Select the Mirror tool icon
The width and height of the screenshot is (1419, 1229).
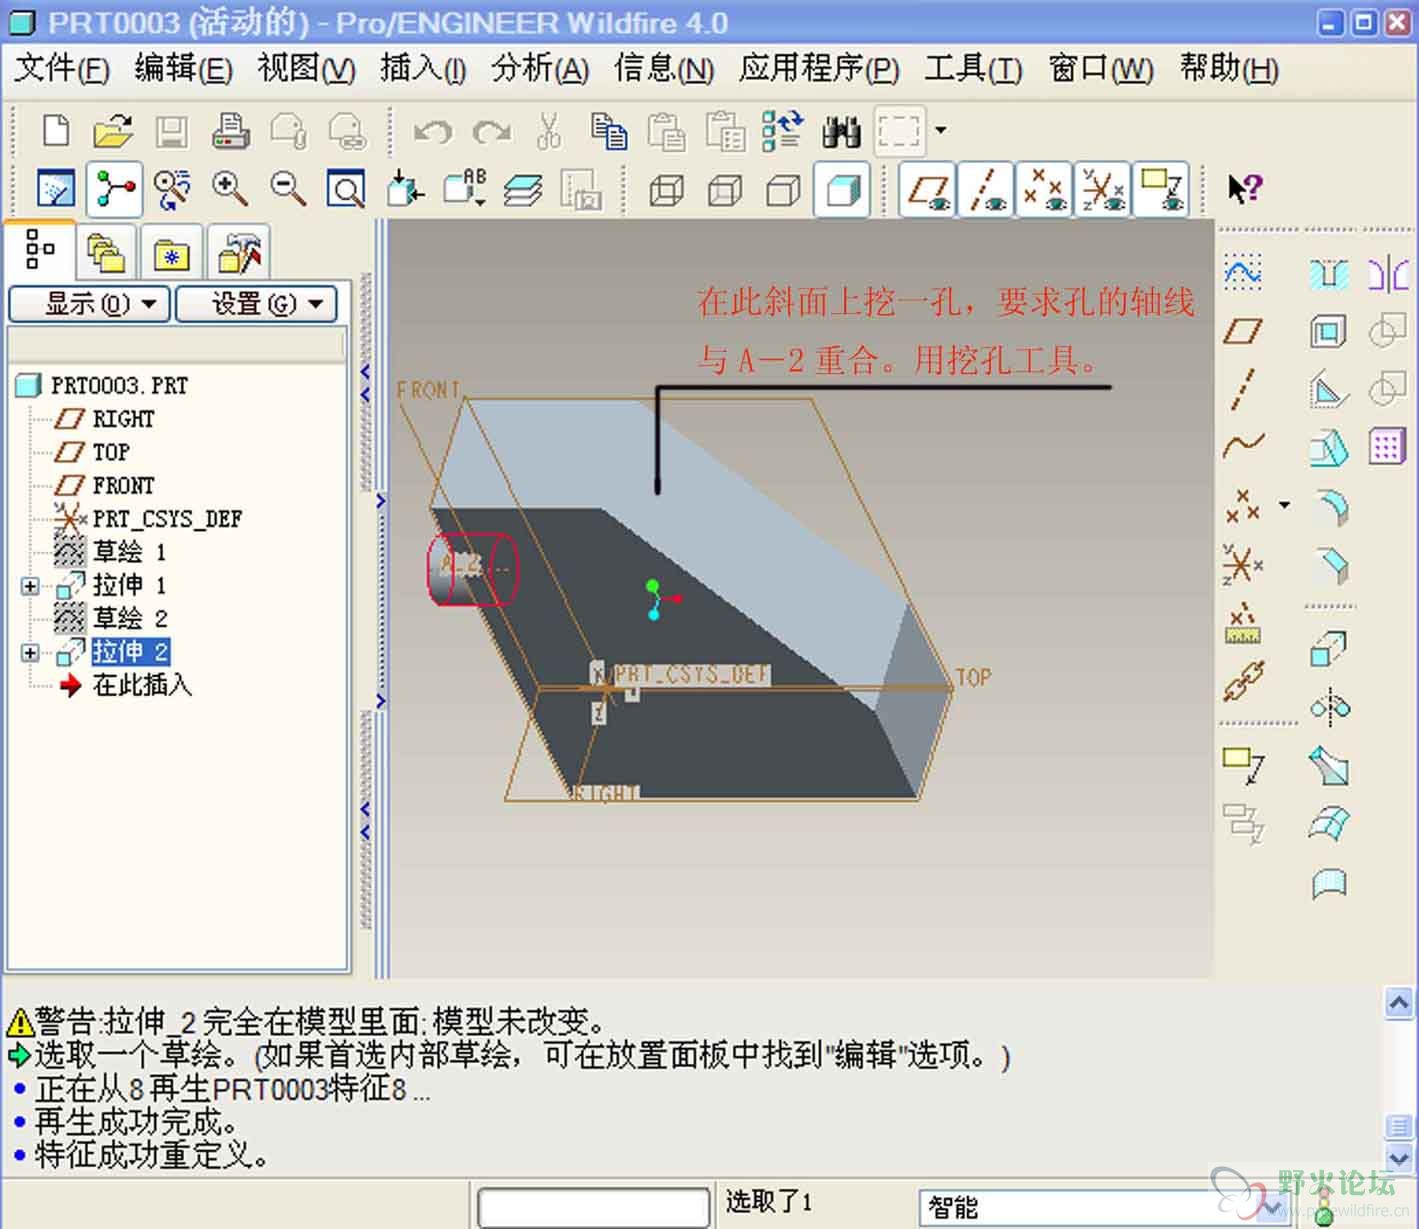[1388, 273]
